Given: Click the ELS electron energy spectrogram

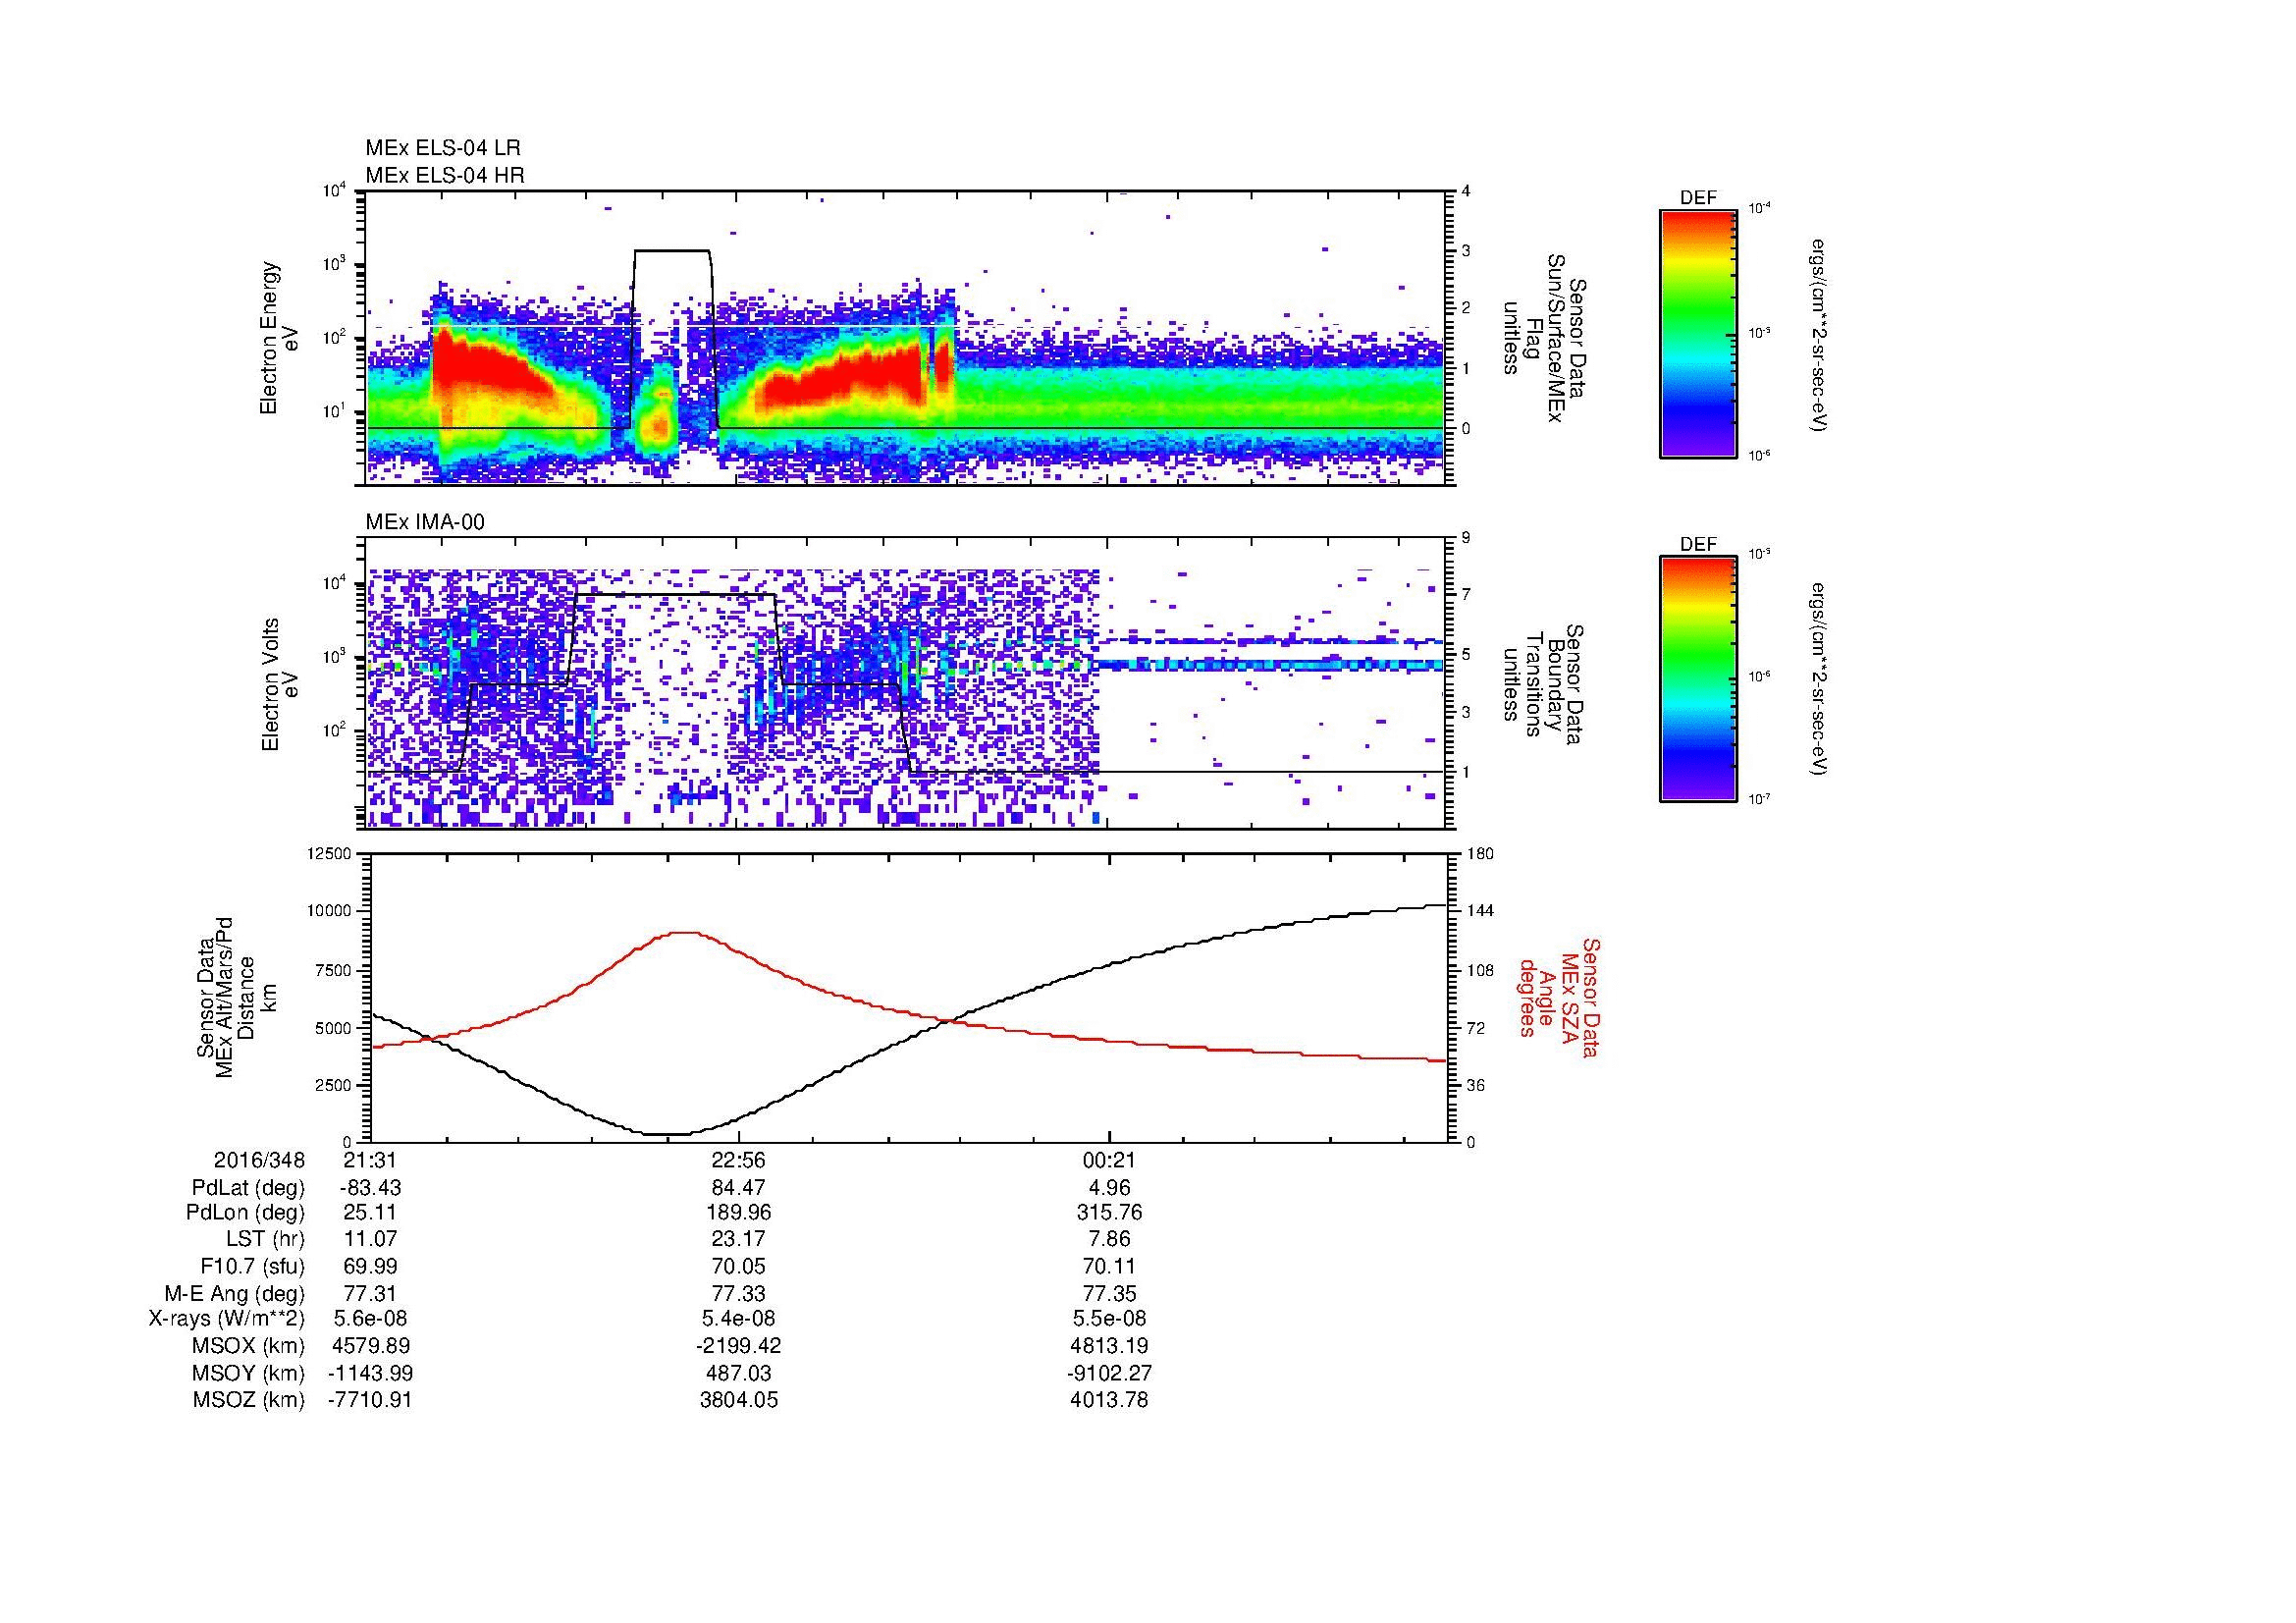Looking at the screenshot, I should point(904,338).
